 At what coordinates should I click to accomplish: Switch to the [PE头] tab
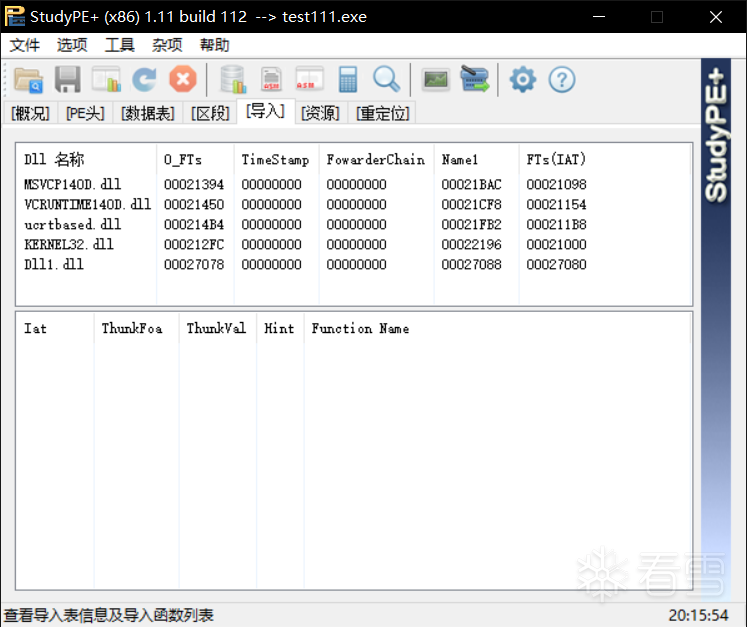85,113
